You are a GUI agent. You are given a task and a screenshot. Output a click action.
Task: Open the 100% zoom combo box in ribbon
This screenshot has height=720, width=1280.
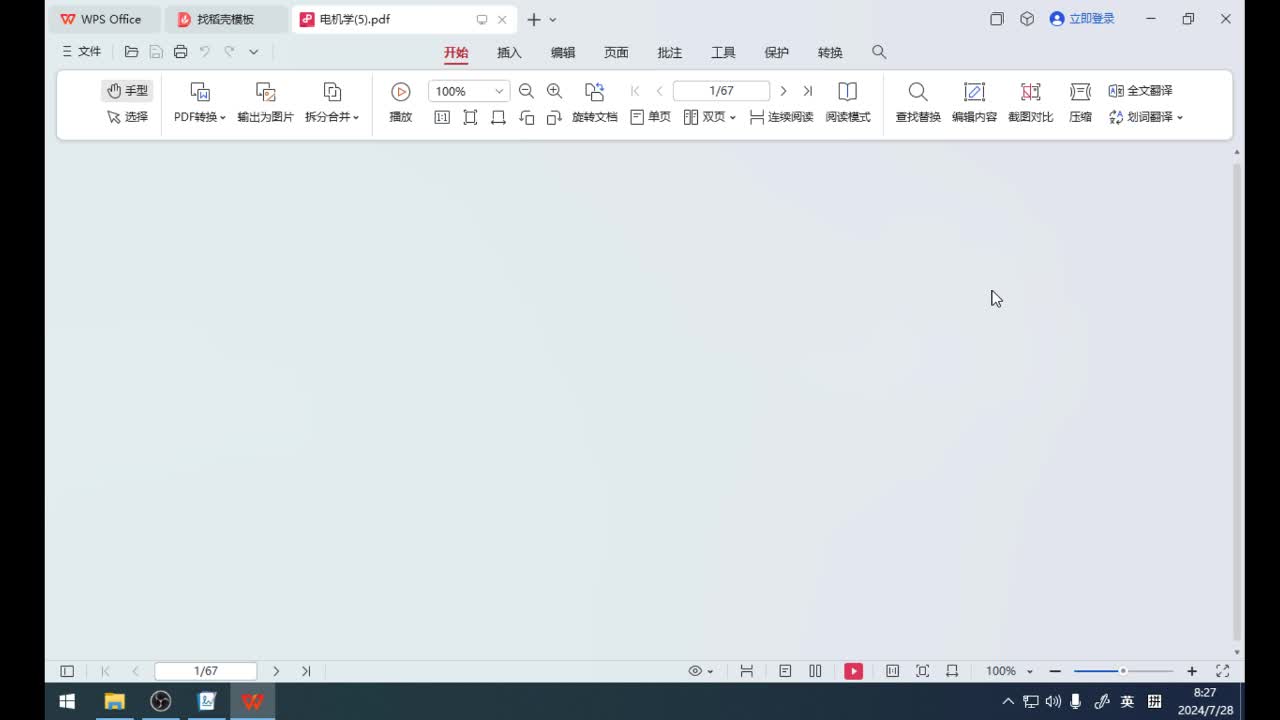(x=469, y=91)
